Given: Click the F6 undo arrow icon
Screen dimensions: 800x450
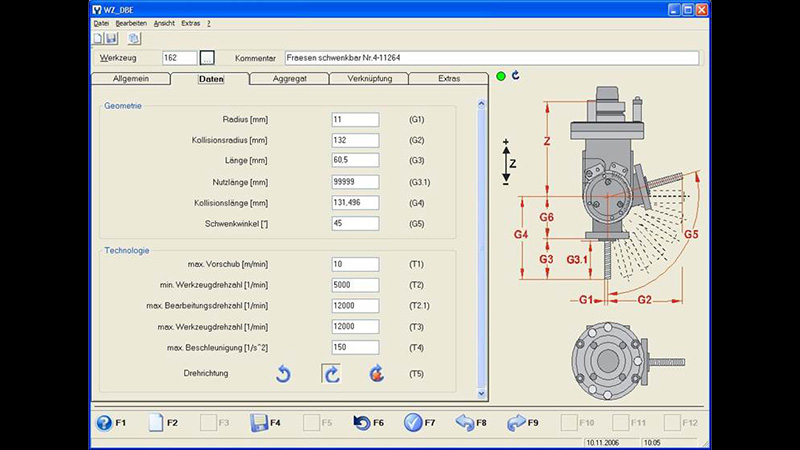Looking at the screenshot, I should [361, 423].
